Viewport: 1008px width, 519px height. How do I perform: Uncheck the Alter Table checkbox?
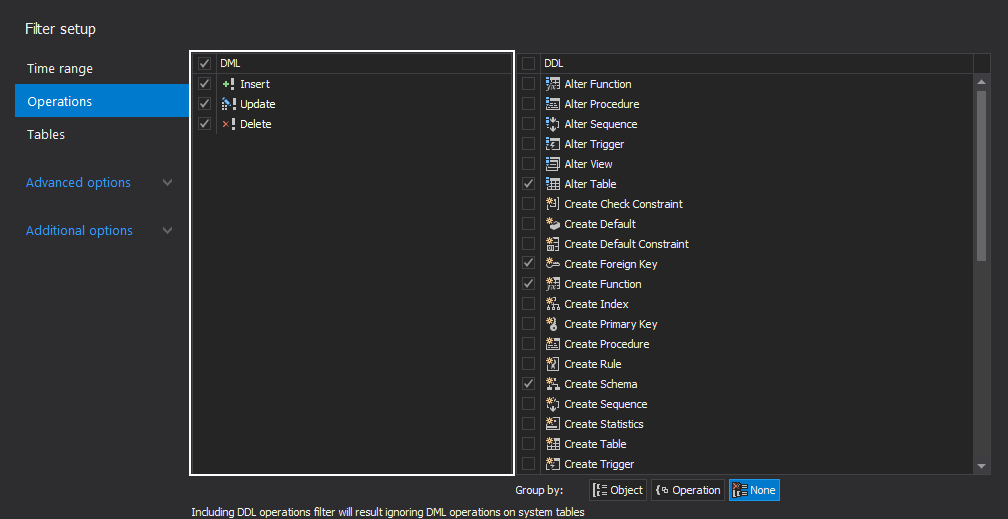click(528, 184)
